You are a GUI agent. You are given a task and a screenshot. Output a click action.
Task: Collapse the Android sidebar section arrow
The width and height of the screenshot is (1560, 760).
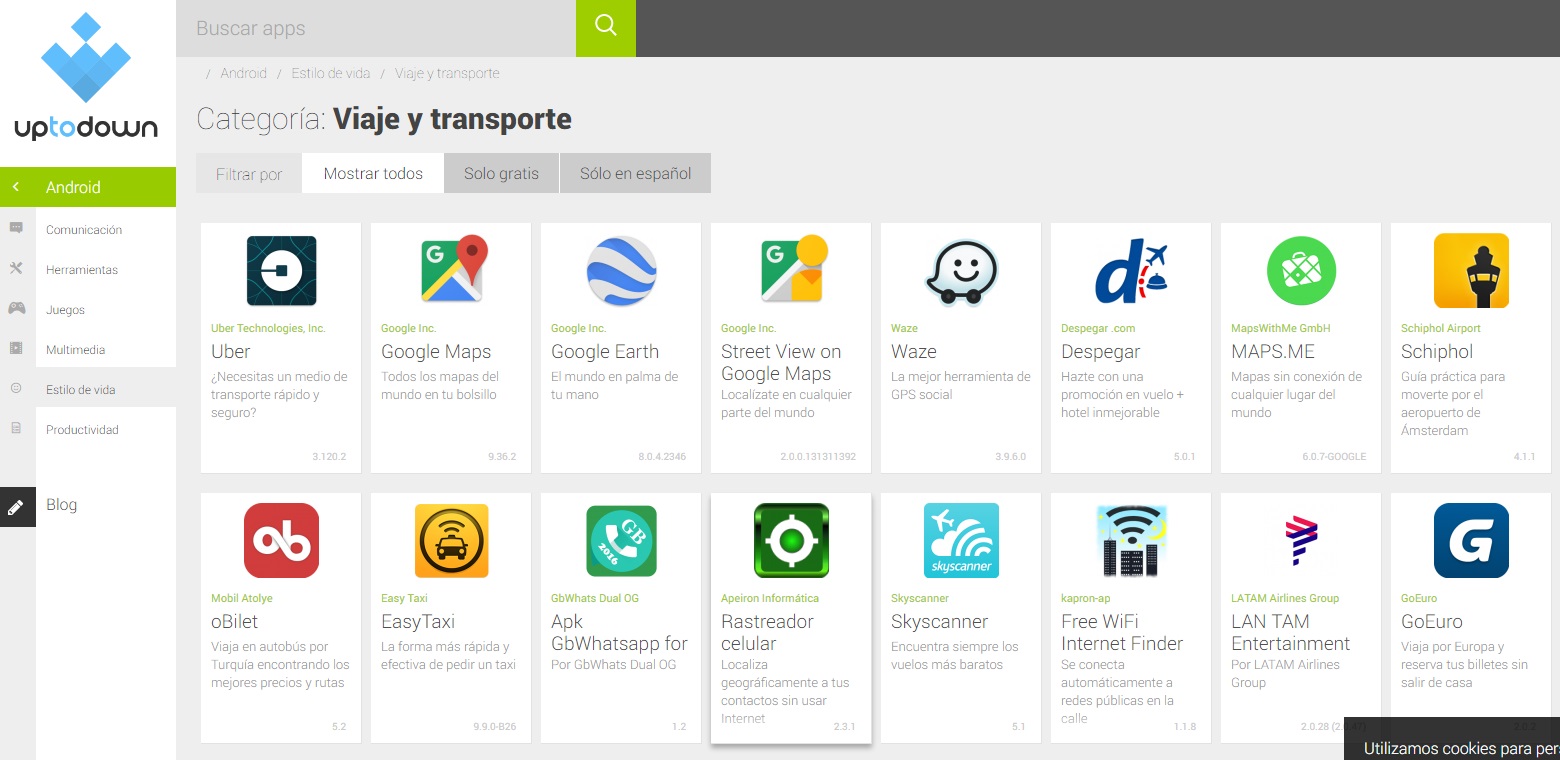(x=16, y=187)
